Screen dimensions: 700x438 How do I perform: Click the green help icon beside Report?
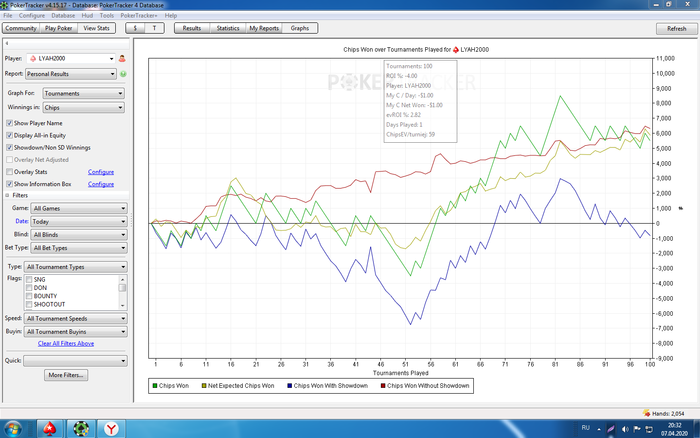coord(123,73)
